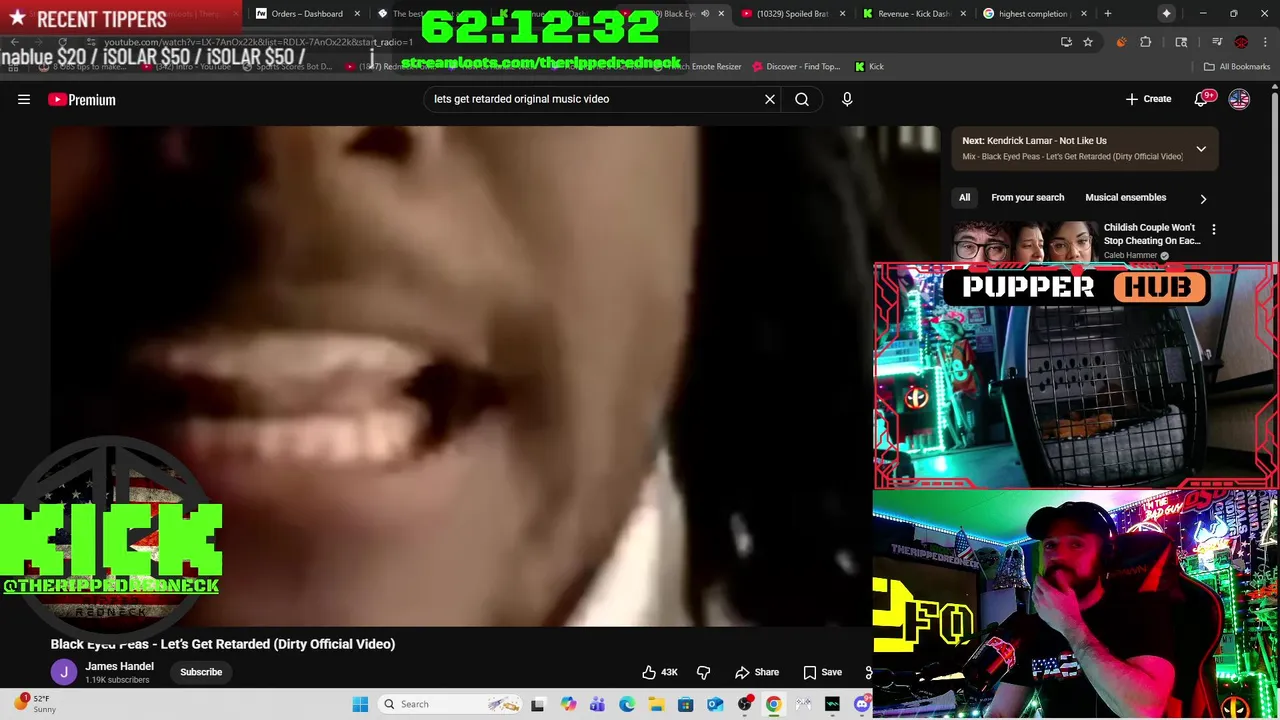The image size is (1280, 720).
Task: Open Microsoft Teams from the taskbar
Action: coord(597,704)
